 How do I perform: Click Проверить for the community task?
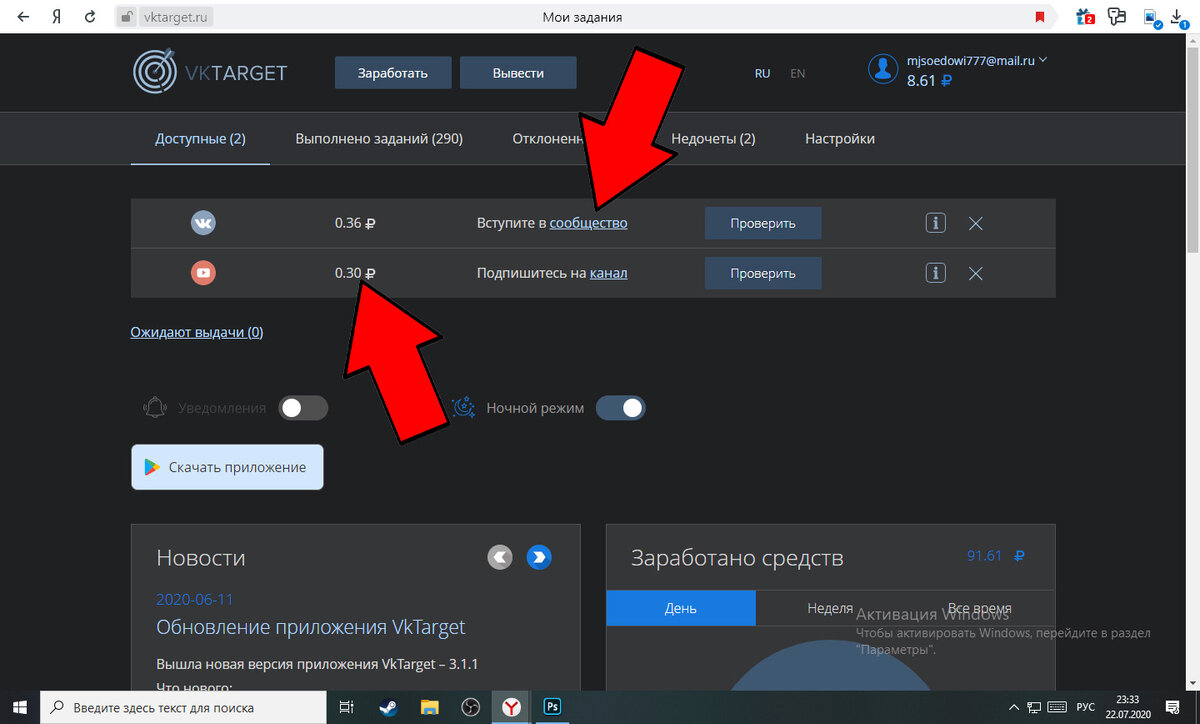click(x=763, y=223)
